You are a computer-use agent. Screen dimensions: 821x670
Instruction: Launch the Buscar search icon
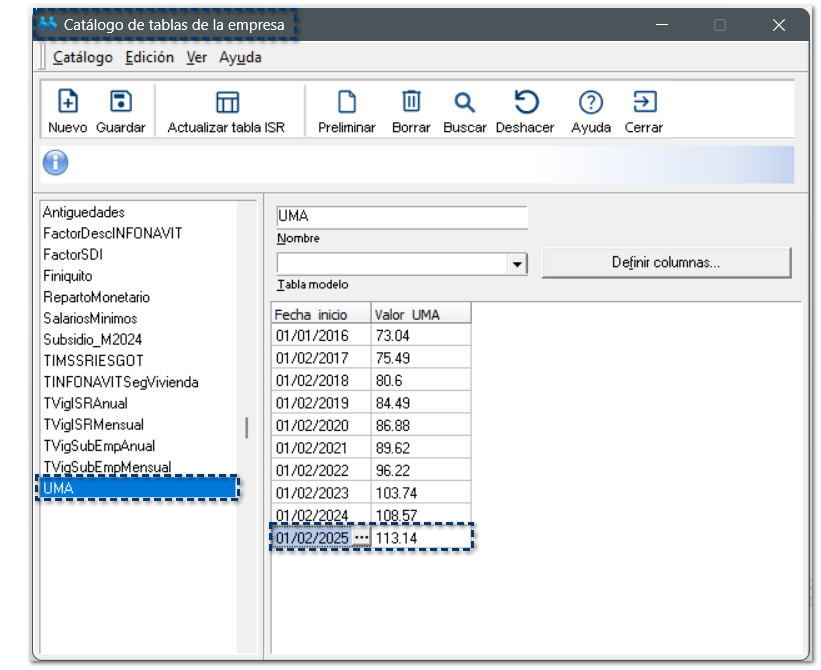click(464, 102)
